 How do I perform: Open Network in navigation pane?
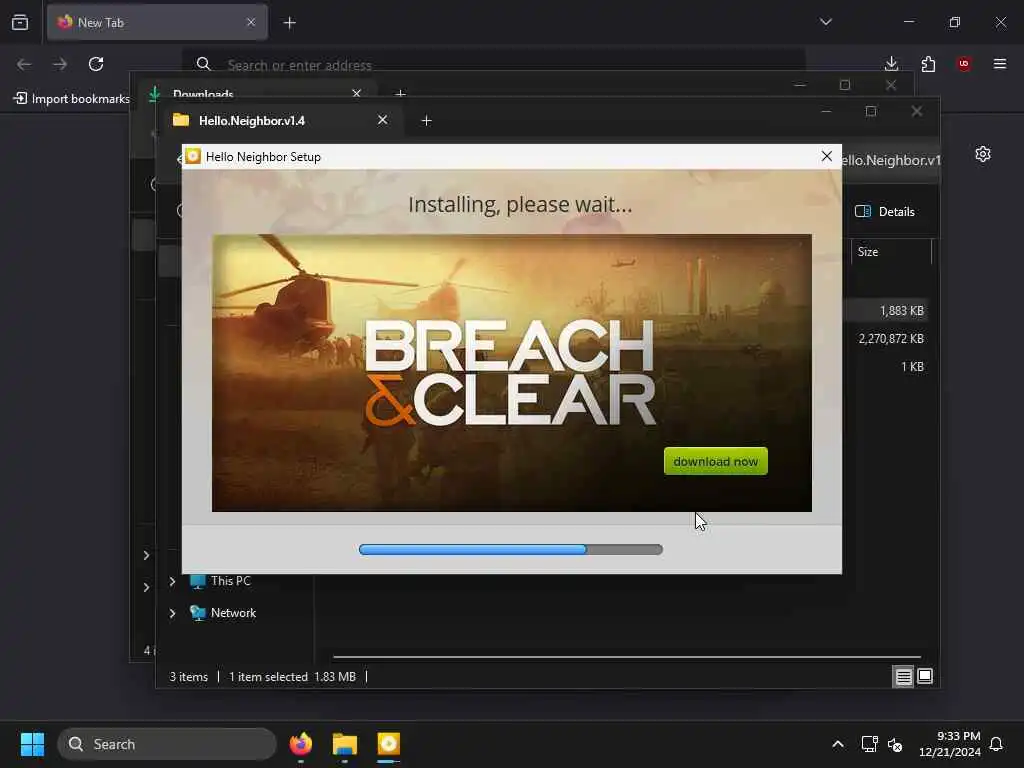[223, 613]
